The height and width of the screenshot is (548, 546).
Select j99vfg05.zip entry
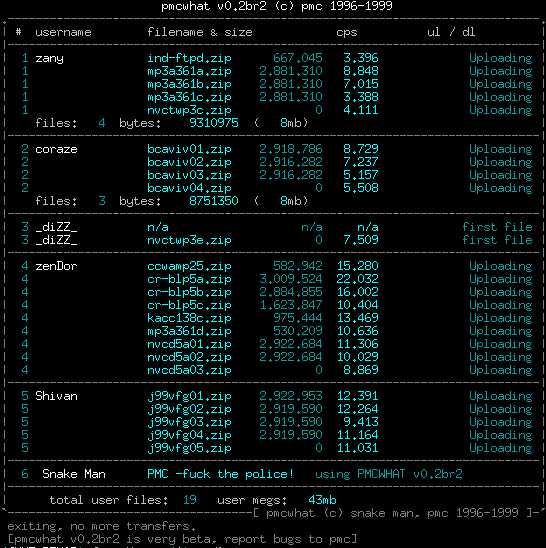pyautogui.click(x=189, y=448)
